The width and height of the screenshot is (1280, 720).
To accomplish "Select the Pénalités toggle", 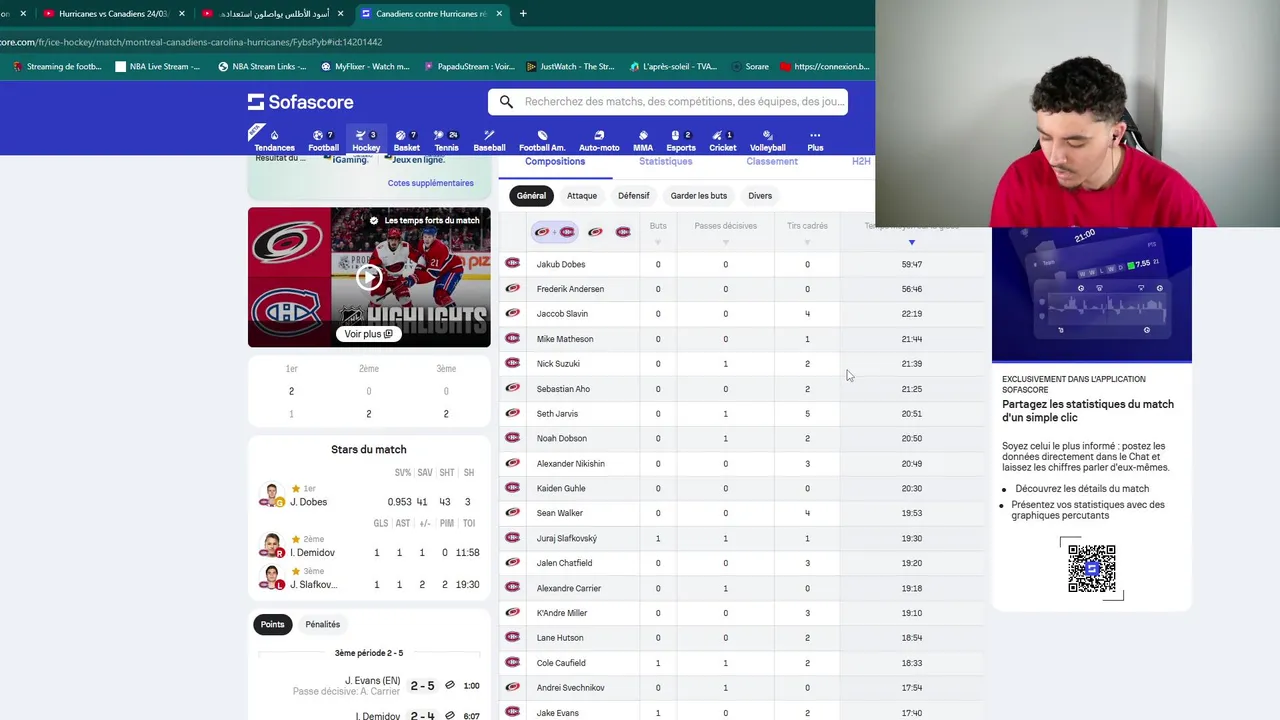I will [x=322, y=624].
